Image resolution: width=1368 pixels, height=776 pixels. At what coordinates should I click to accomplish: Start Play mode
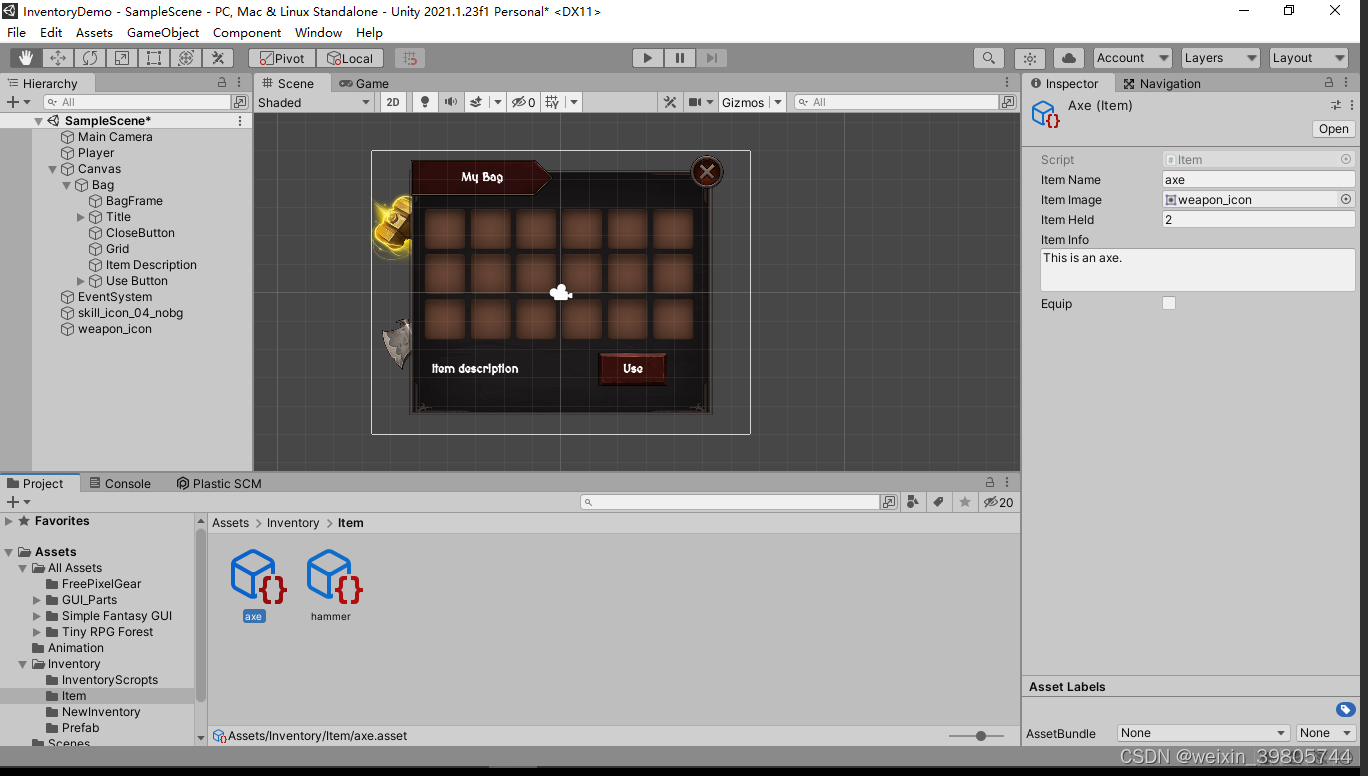click(648, 58)
